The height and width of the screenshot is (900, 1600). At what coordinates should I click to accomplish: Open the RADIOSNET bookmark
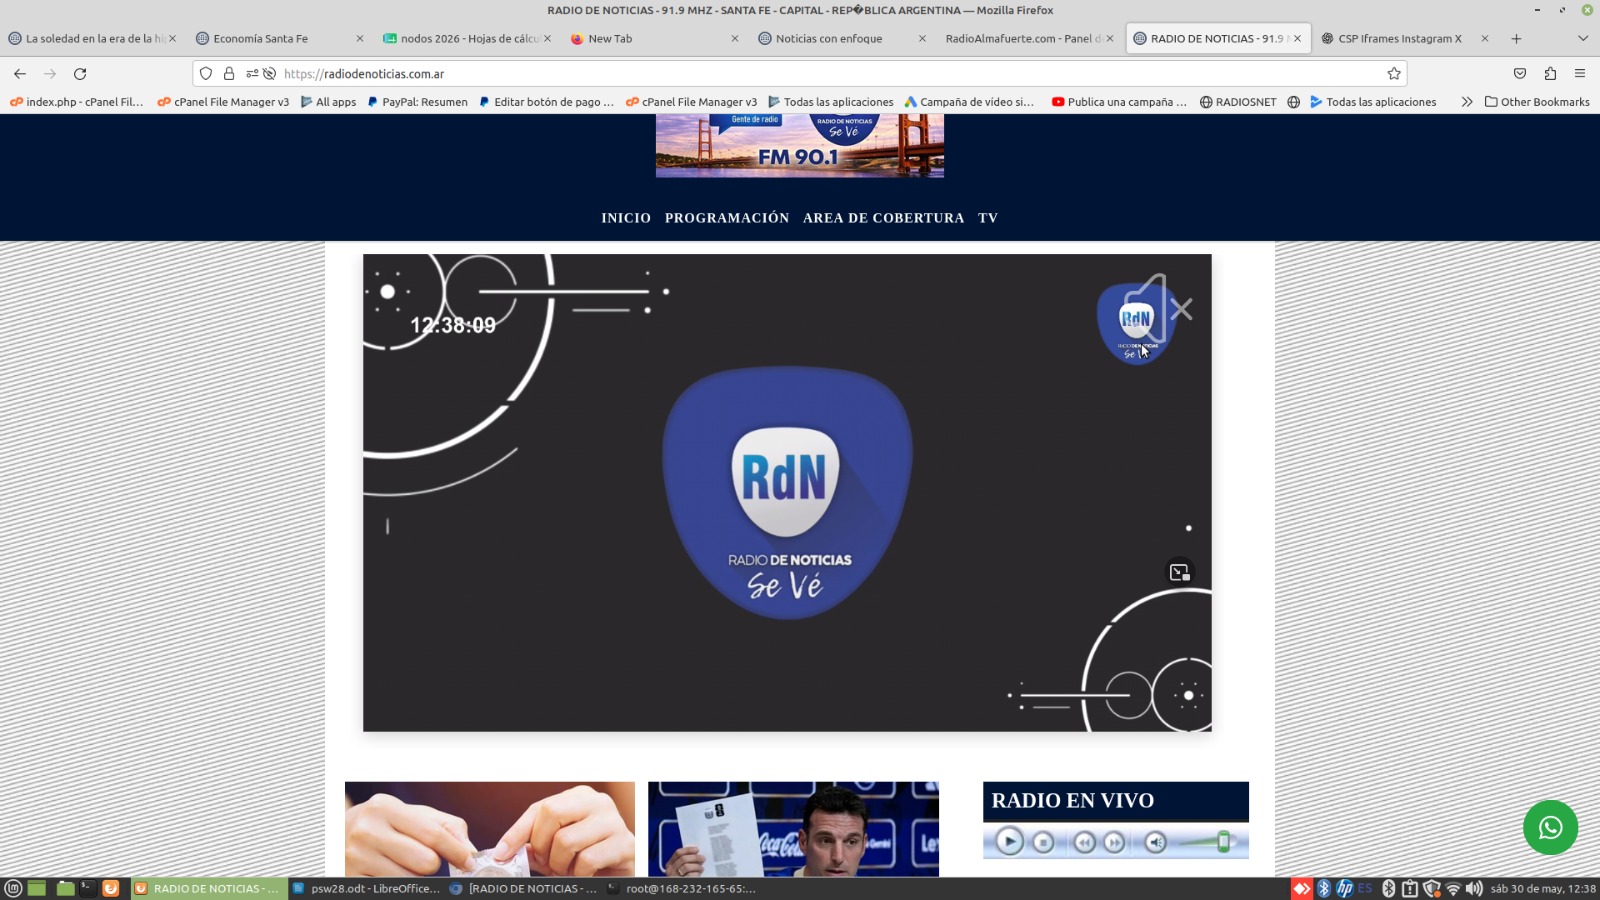(x=1238, y=102)
